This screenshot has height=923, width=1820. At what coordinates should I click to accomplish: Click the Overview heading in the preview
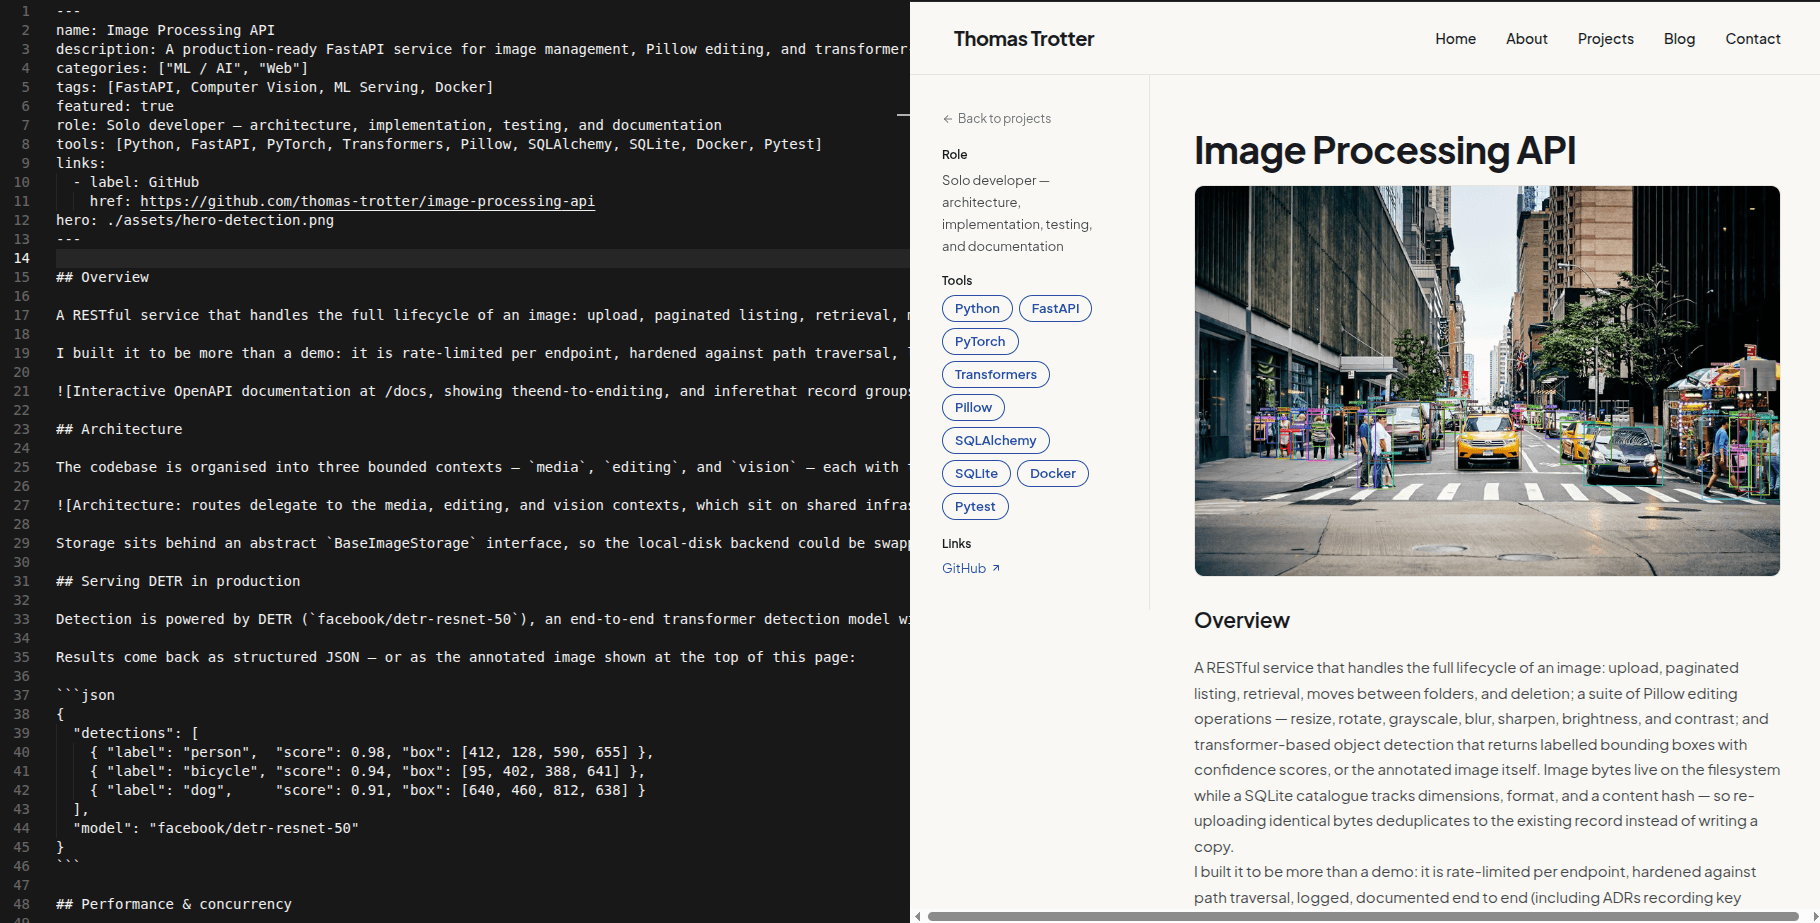click(1241, 620)
